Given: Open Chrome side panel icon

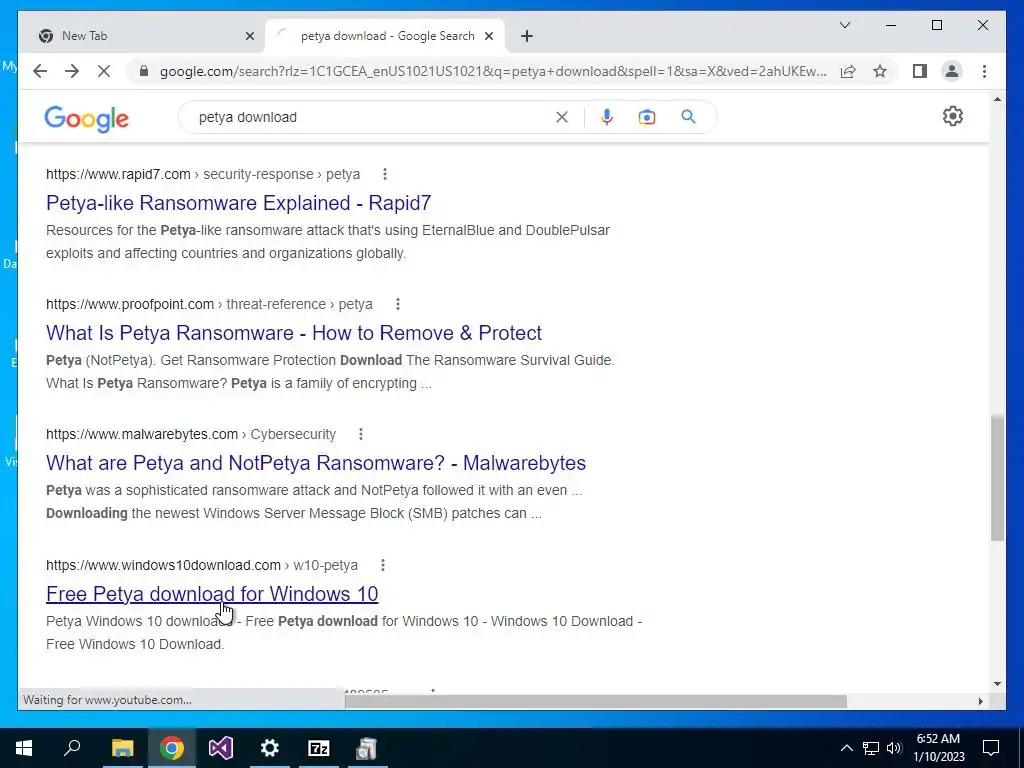Looking at the screenshot, I should point(920,71).
